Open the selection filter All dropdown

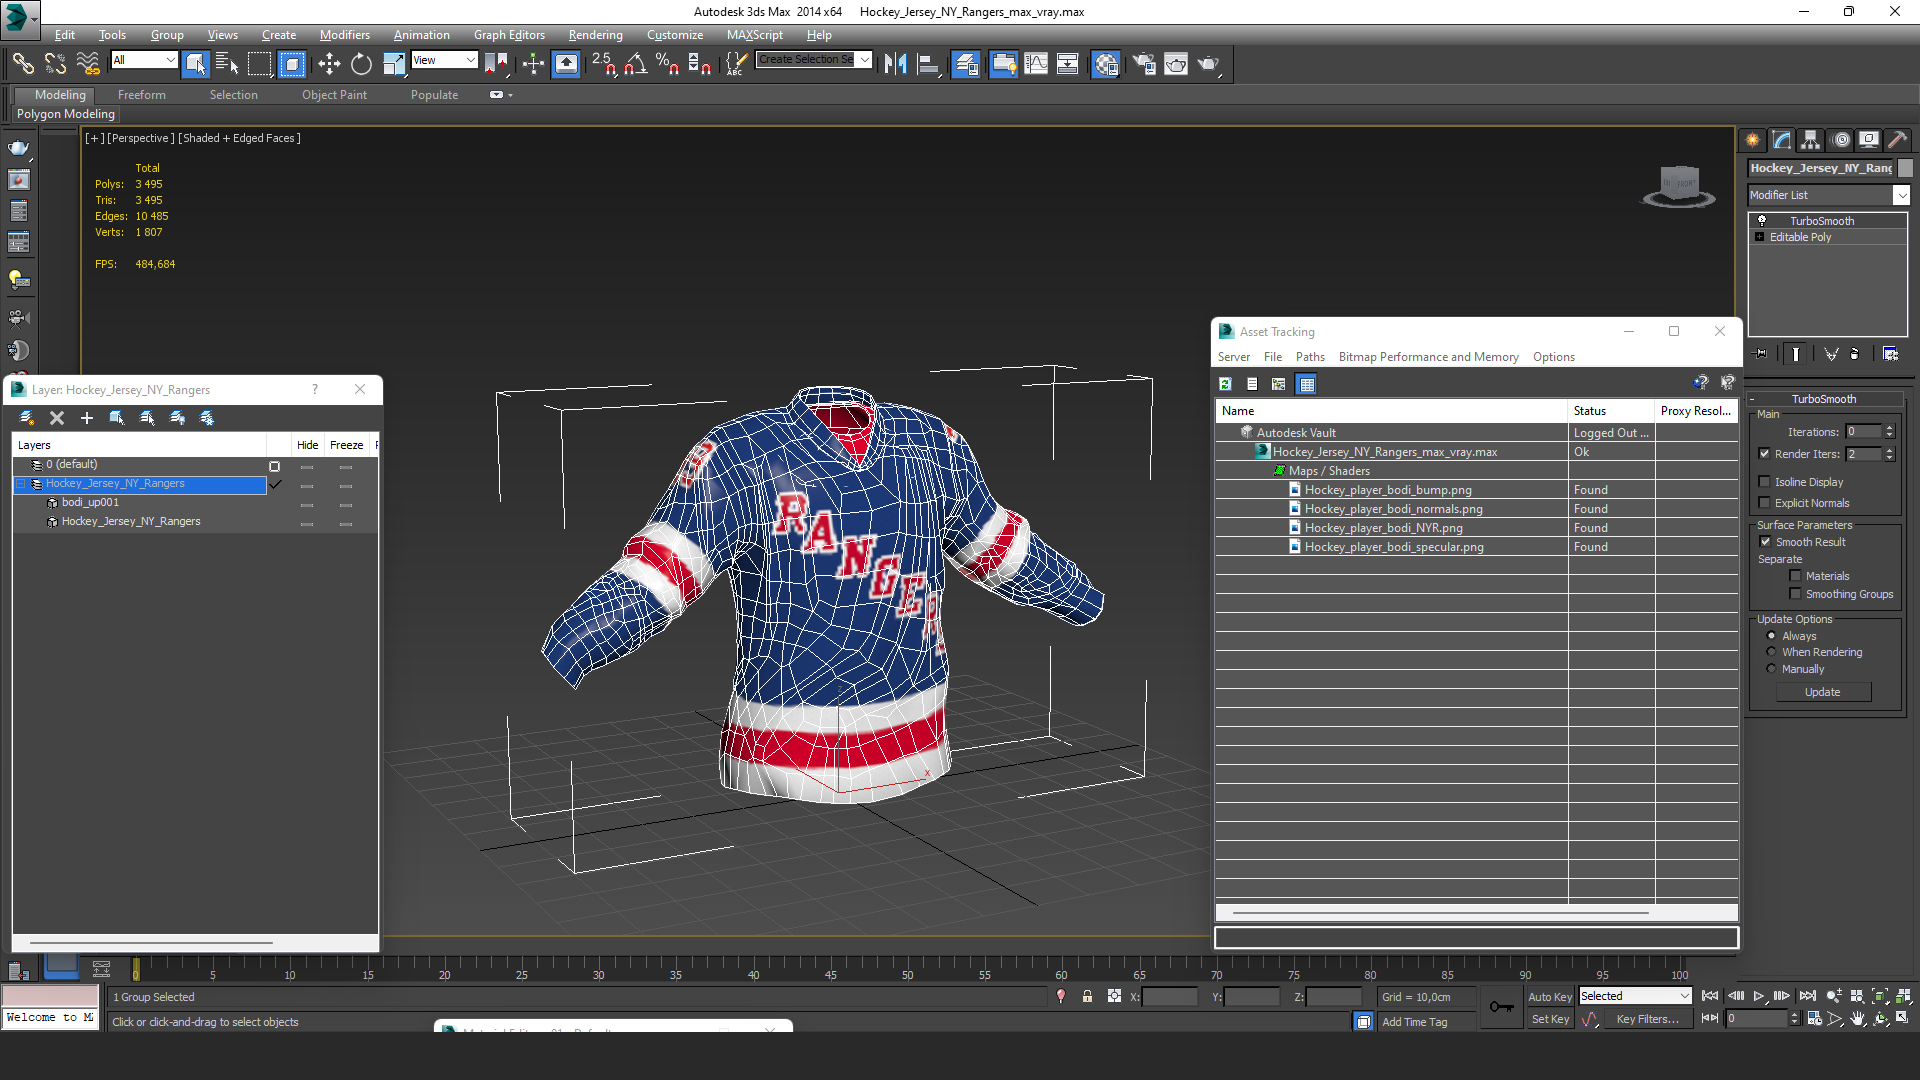pyautogui.click(x=171, y=60)
